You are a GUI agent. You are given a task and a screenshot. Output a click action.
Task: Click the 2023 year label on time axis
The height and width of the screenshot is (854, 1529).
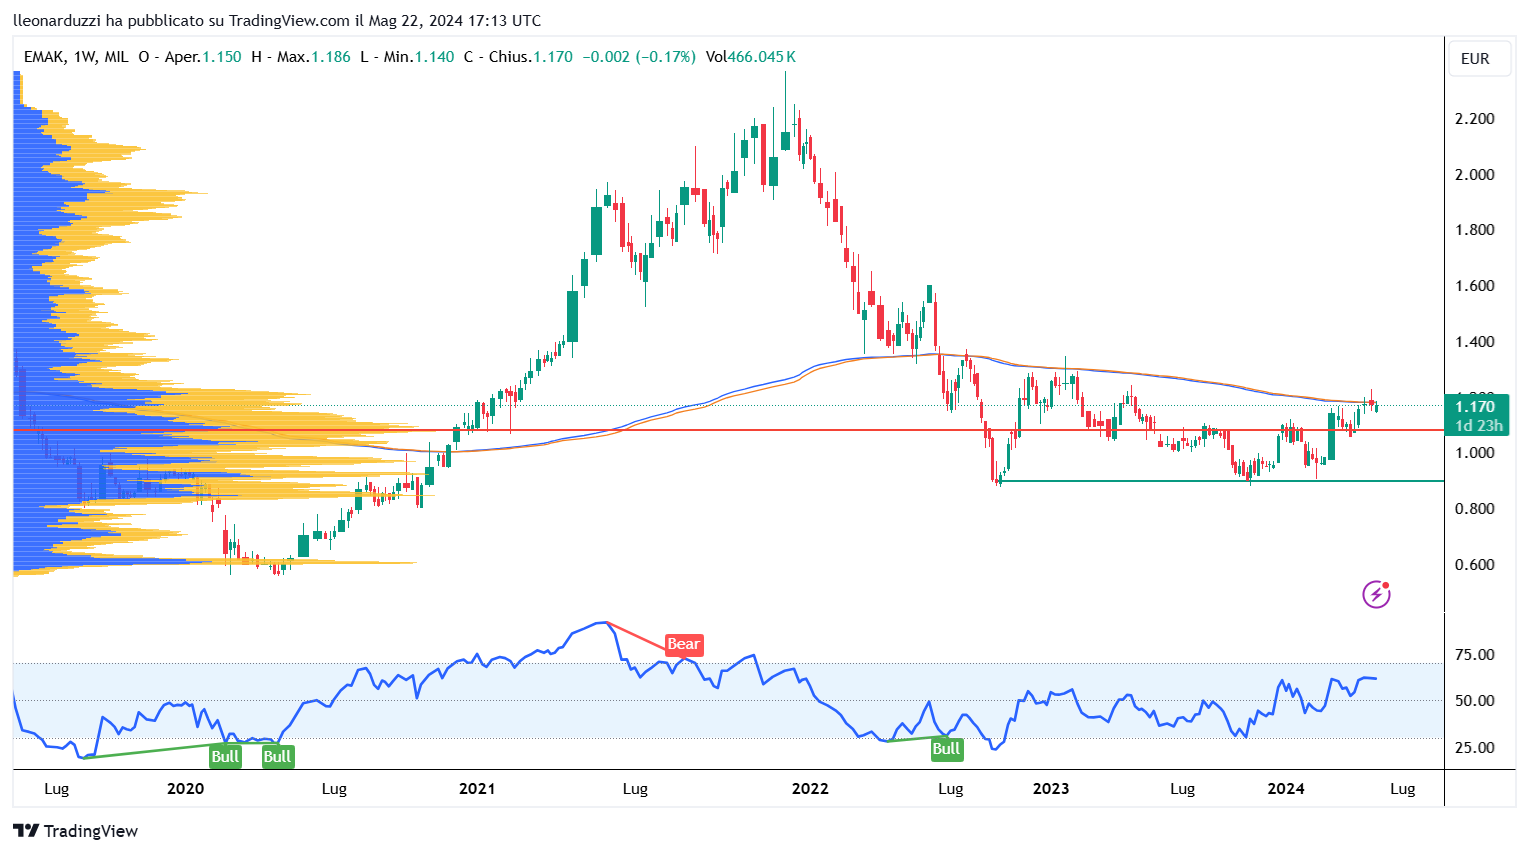click(1051, 789)
